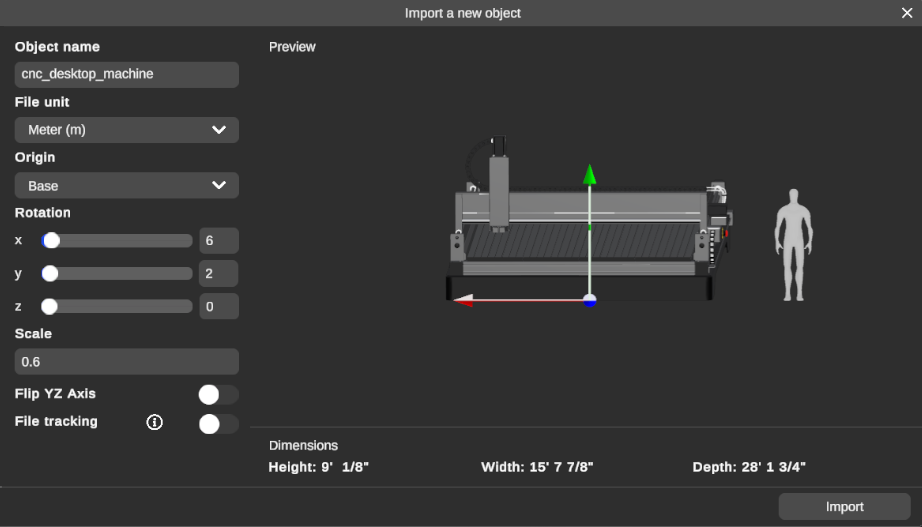Click the blue origin point in preview
Viewport: 922px width, 527px height.
pyautogui.click(x=590, y=300)
